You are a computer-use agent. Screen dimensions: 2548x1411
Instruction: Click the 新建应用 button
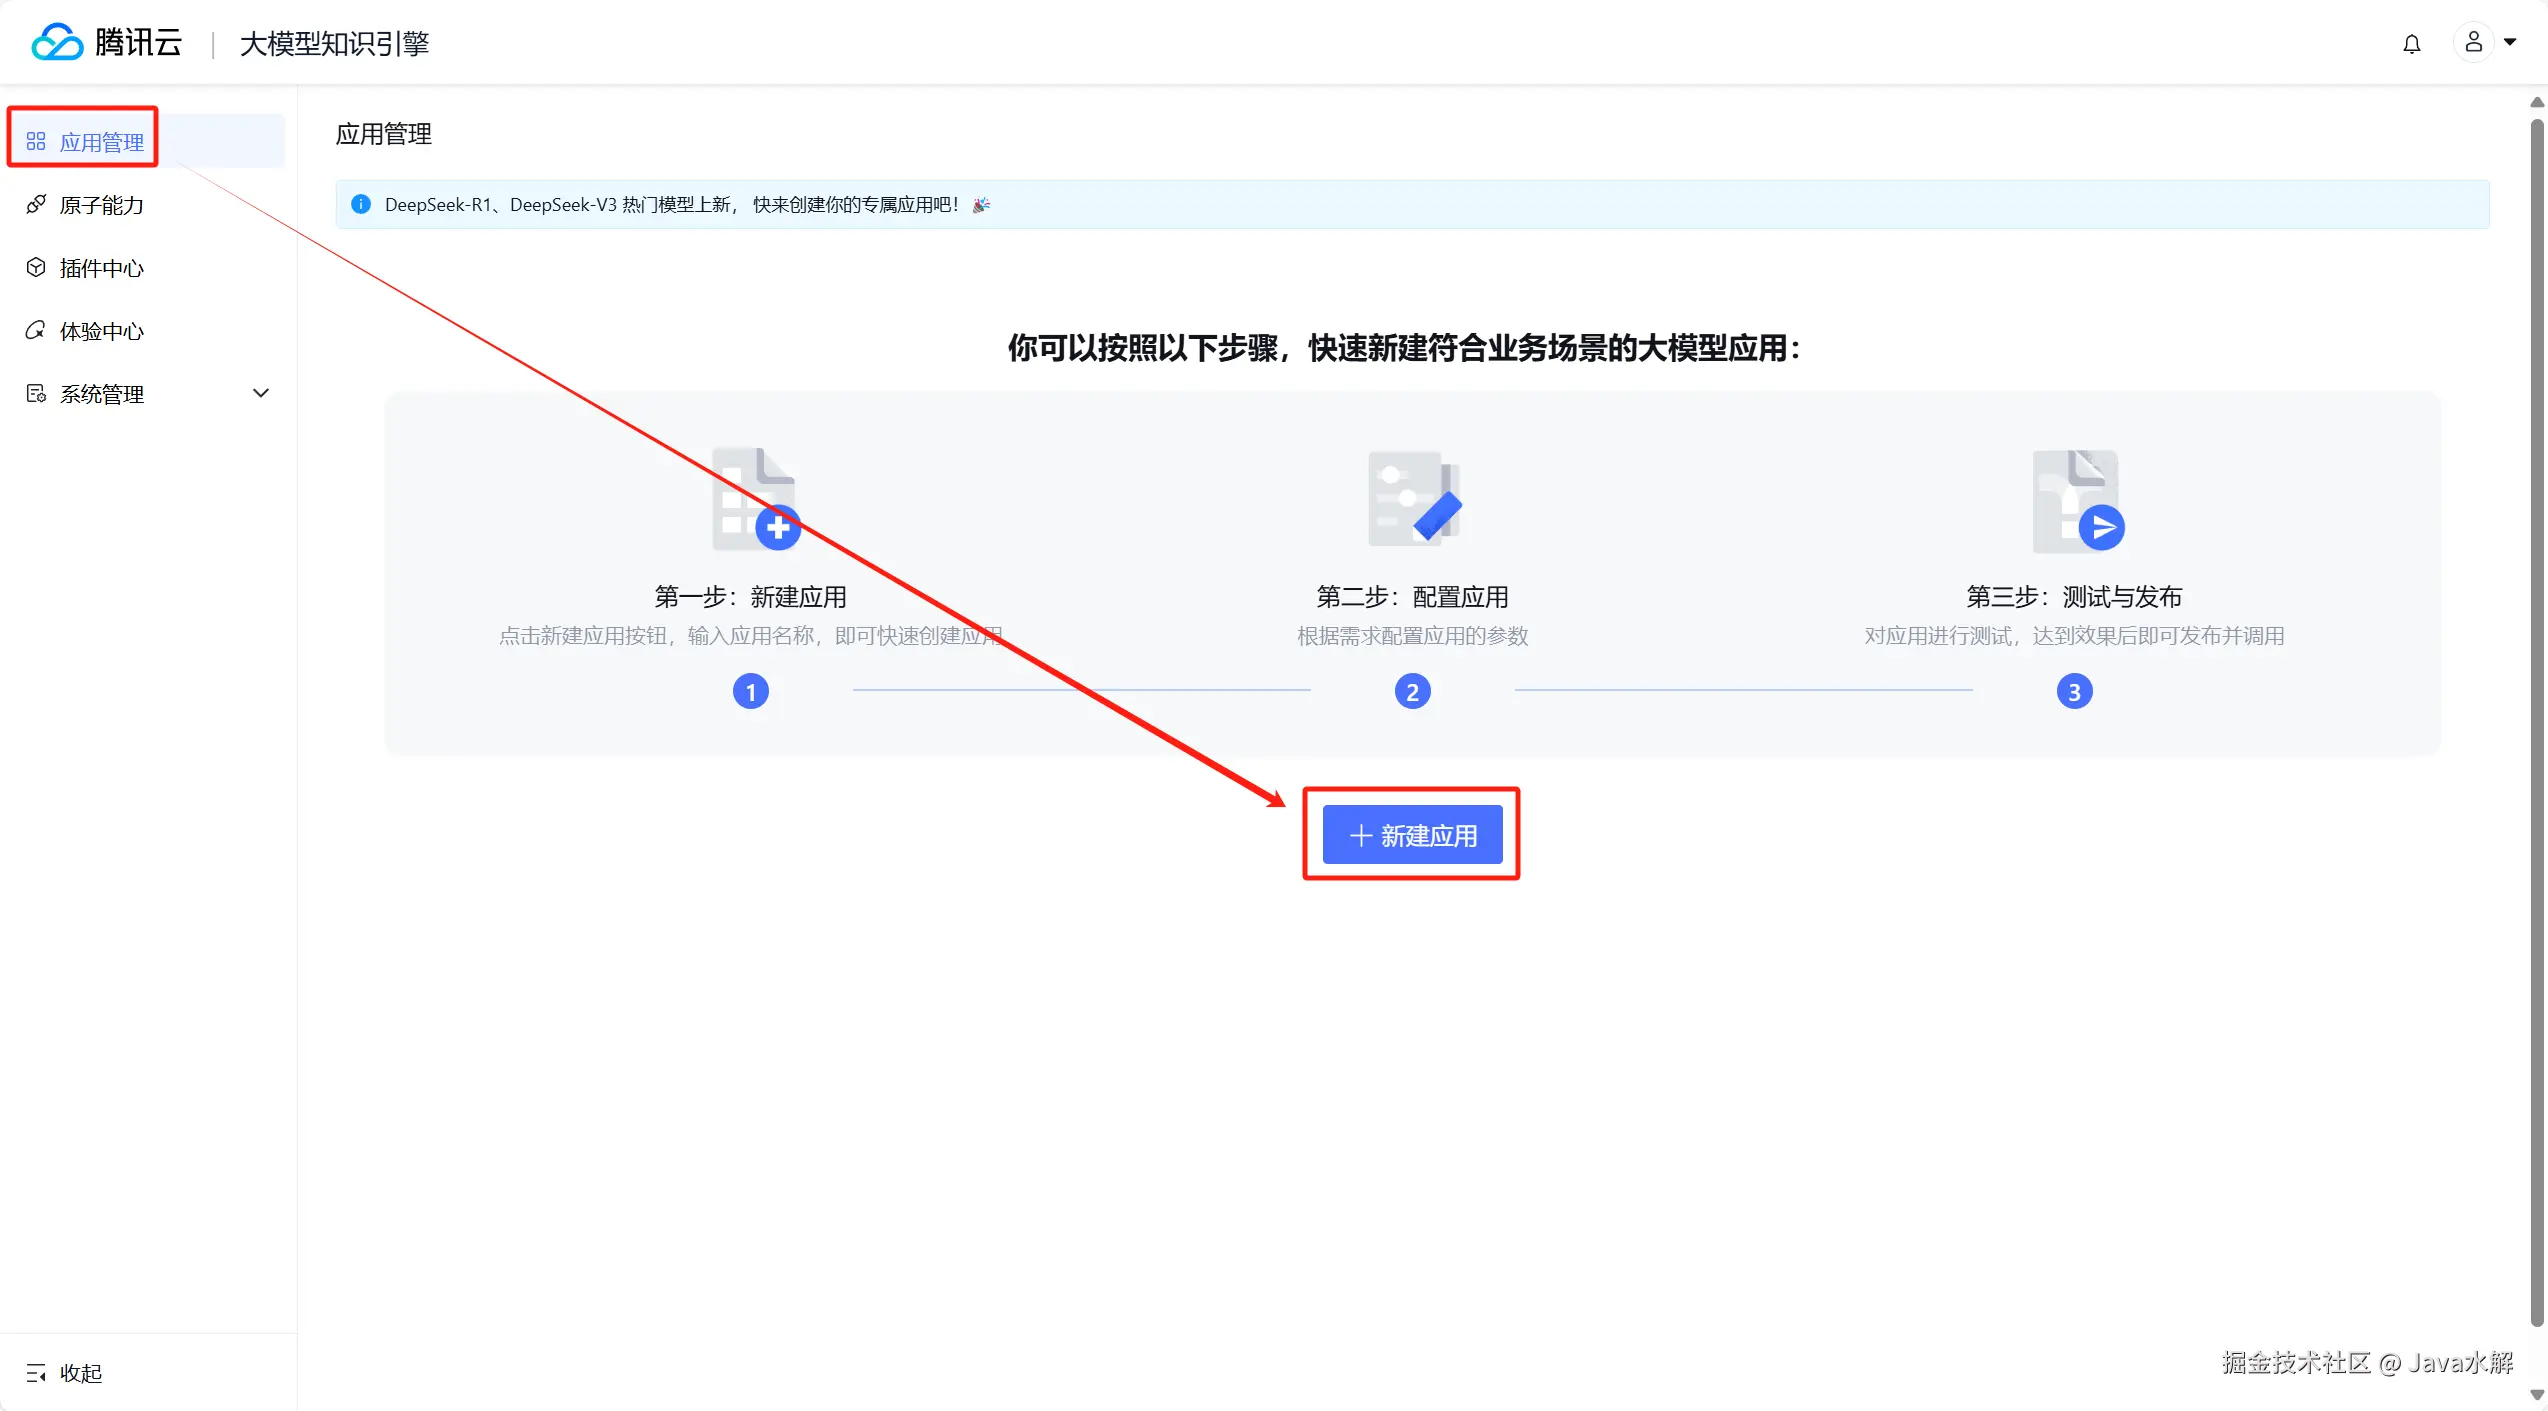pos(1412,835)
